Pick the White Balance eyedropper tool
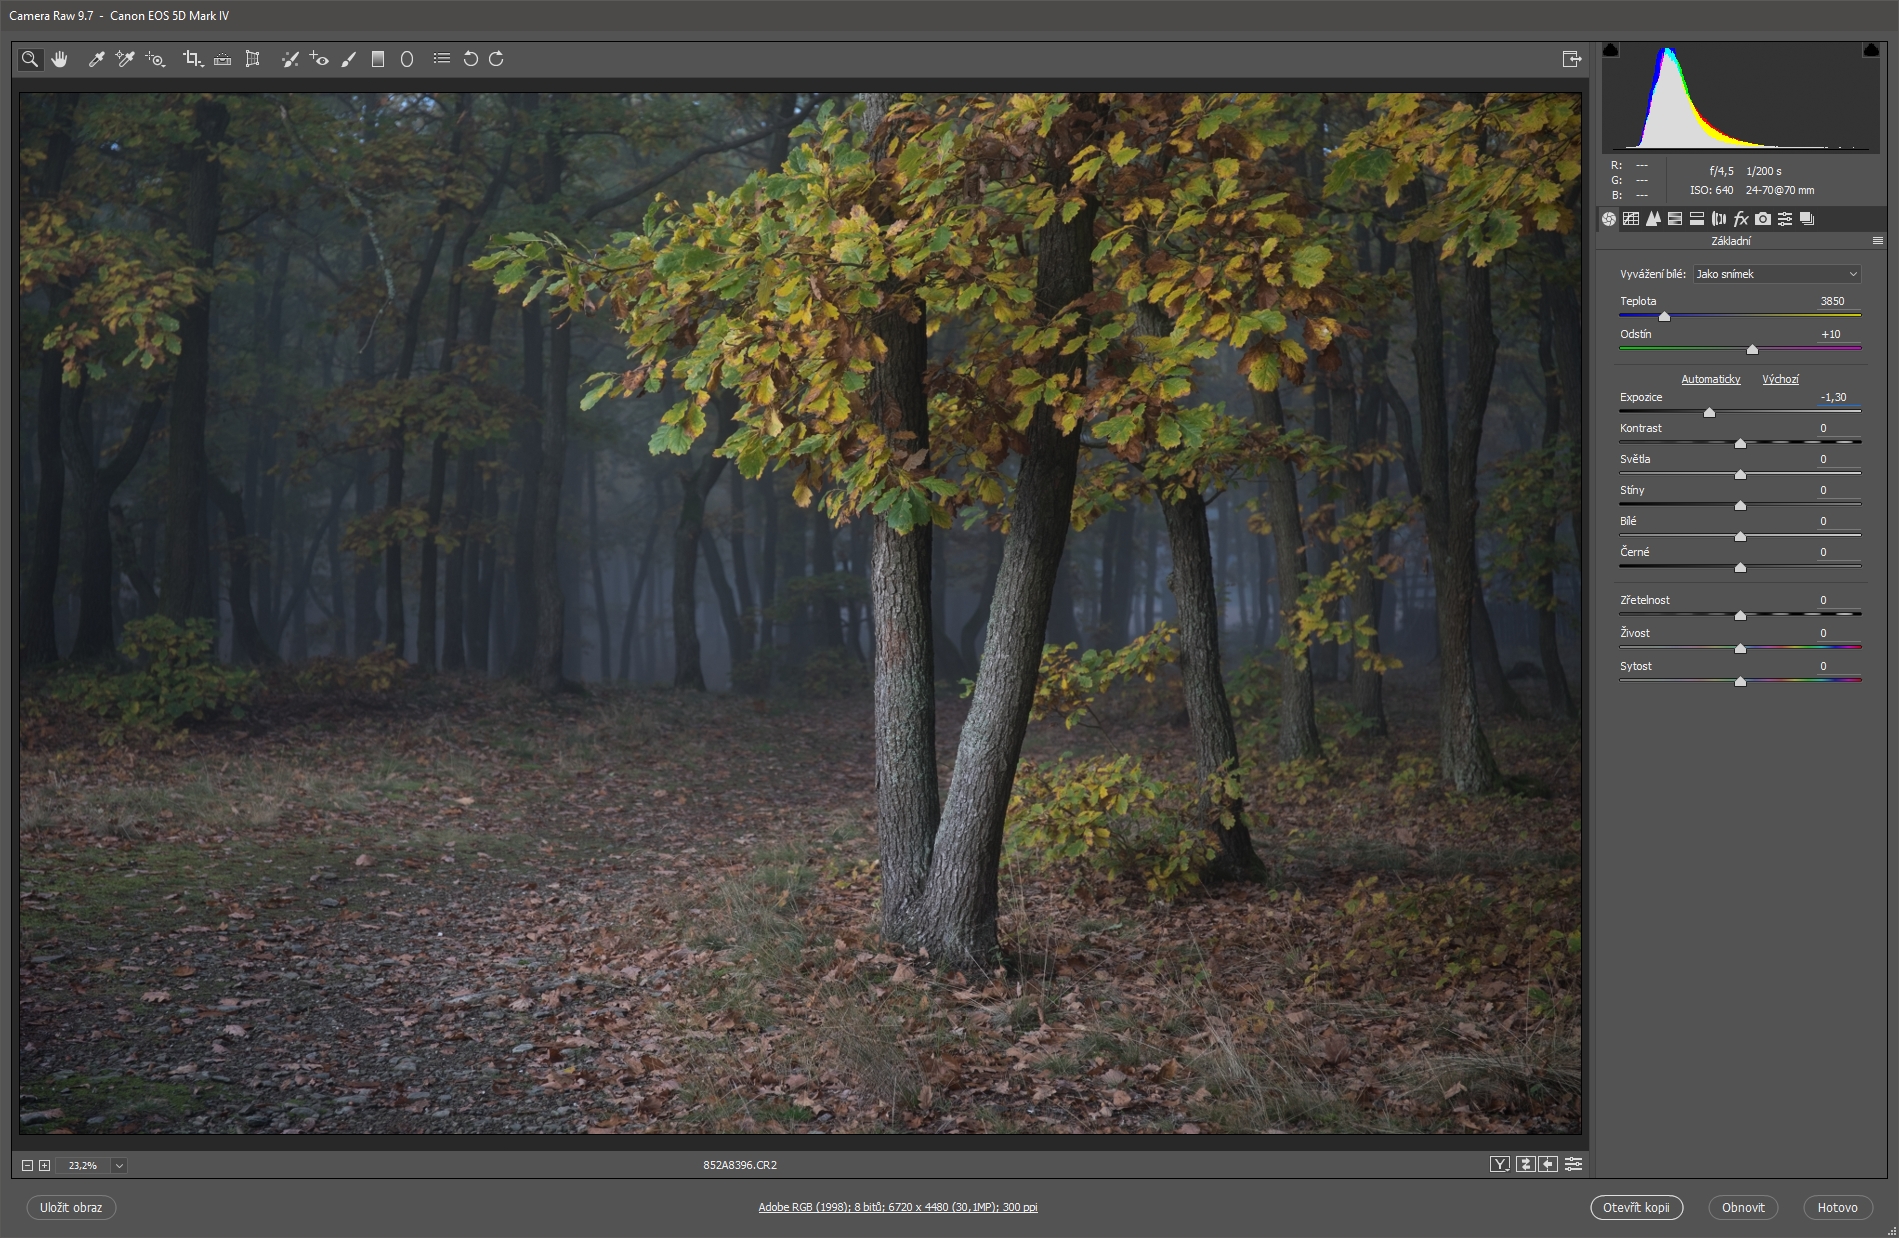The width and height of the screenshot is (1899, 1238). pyautogui.click(x=97, y=59)
